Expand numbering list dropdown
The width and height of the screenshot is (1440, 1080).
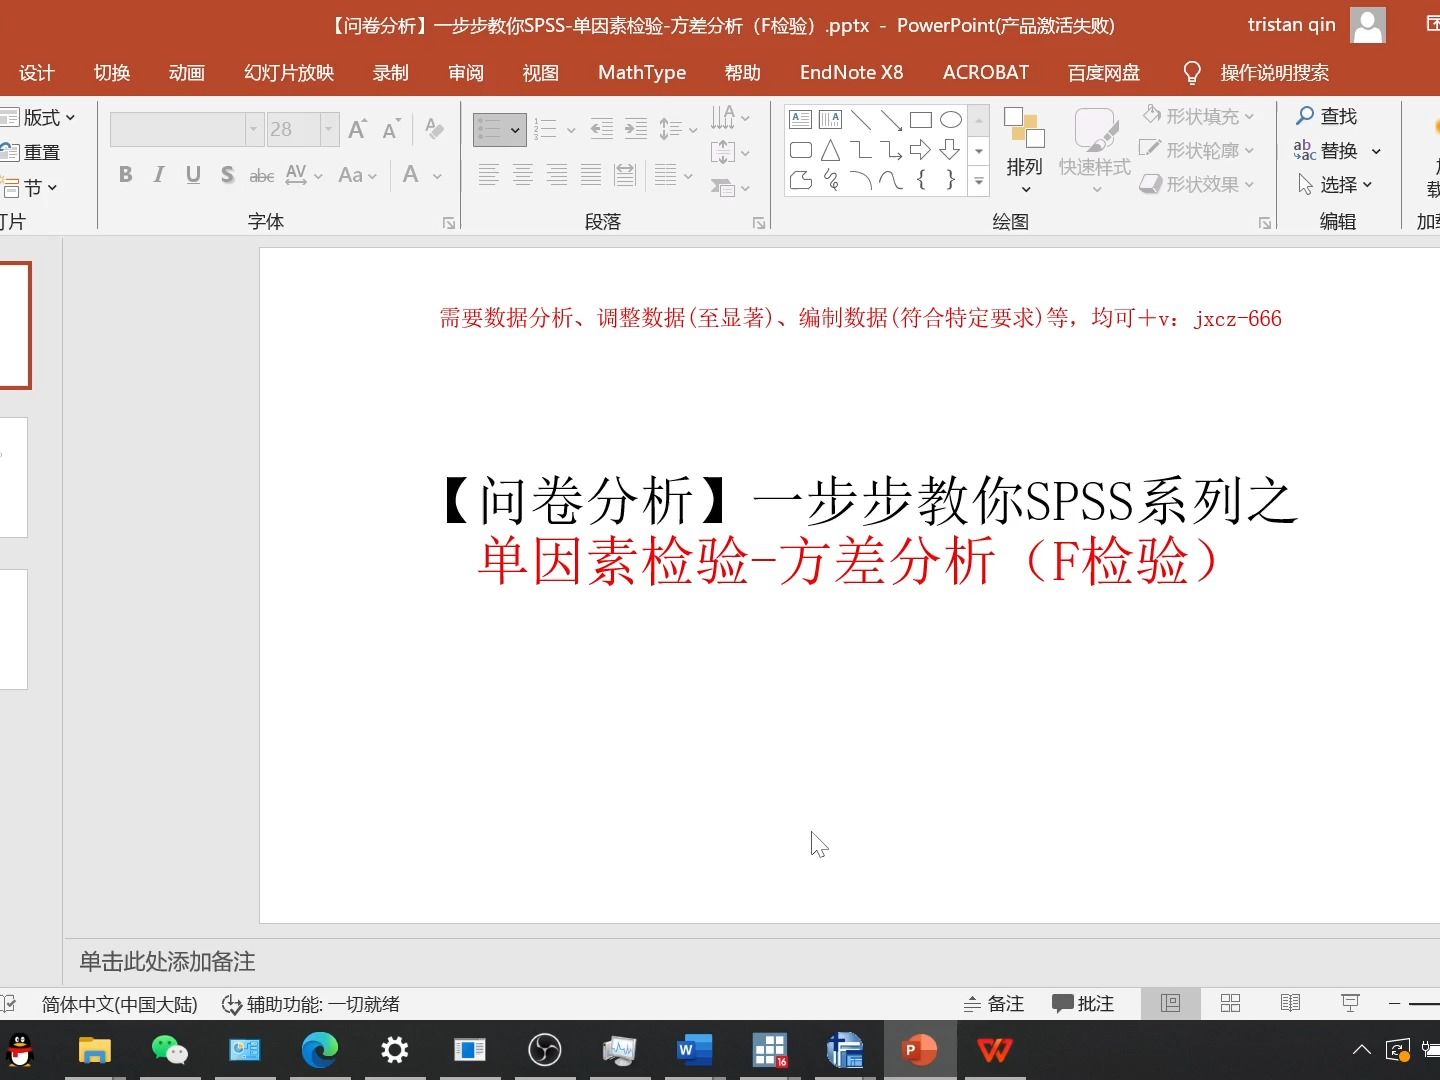pyautogui.click(x=571, y=130)
